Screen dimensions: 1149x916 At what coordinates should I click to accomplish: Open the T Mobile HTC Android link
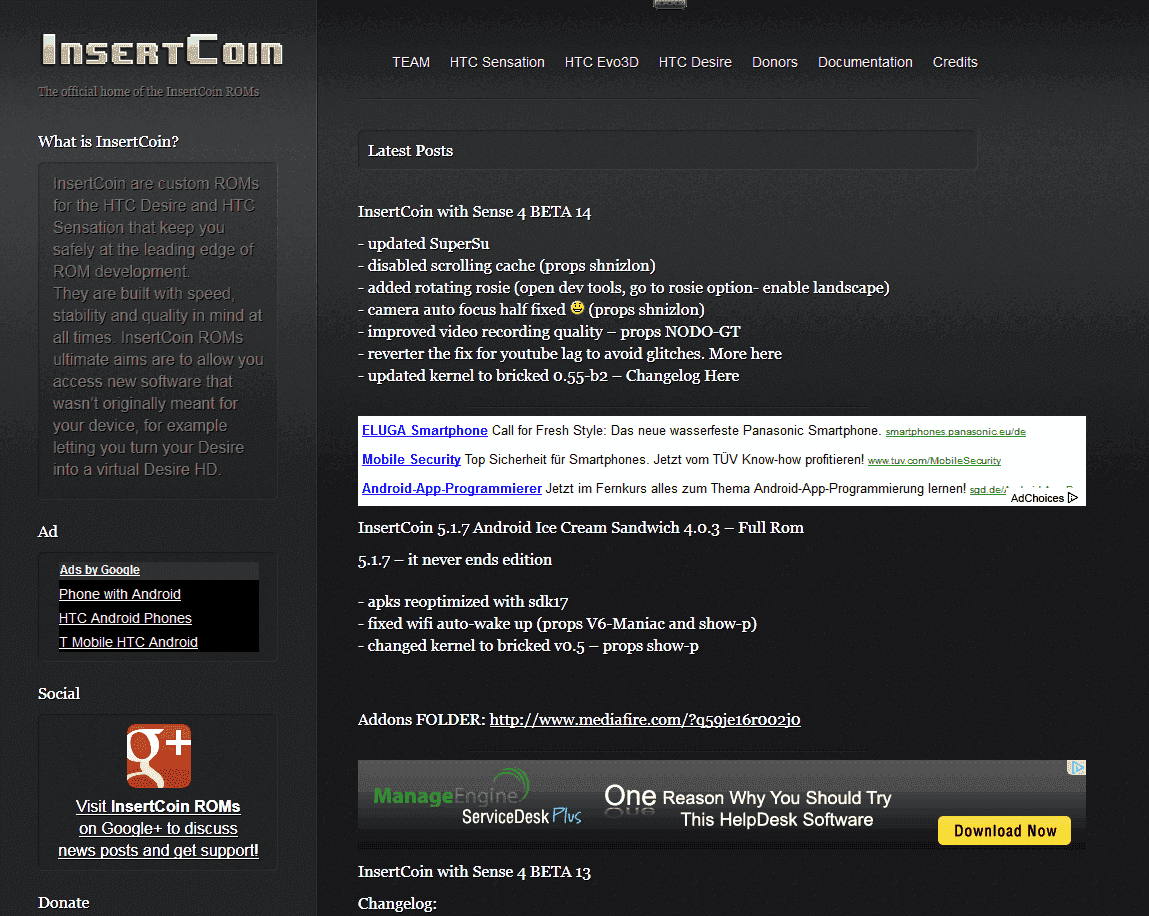[x=128, y=642]
